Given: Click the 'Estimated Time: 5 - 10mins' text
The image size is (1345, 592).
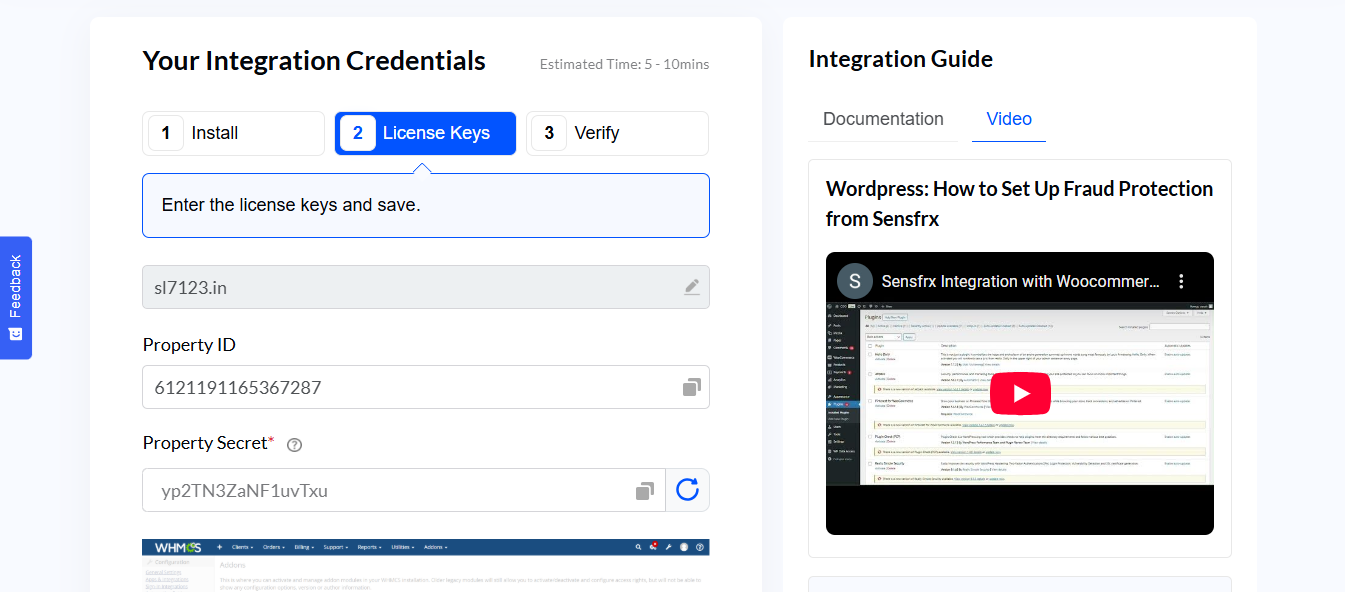Looking at the screenshot, I should click(x=624, y=64).
